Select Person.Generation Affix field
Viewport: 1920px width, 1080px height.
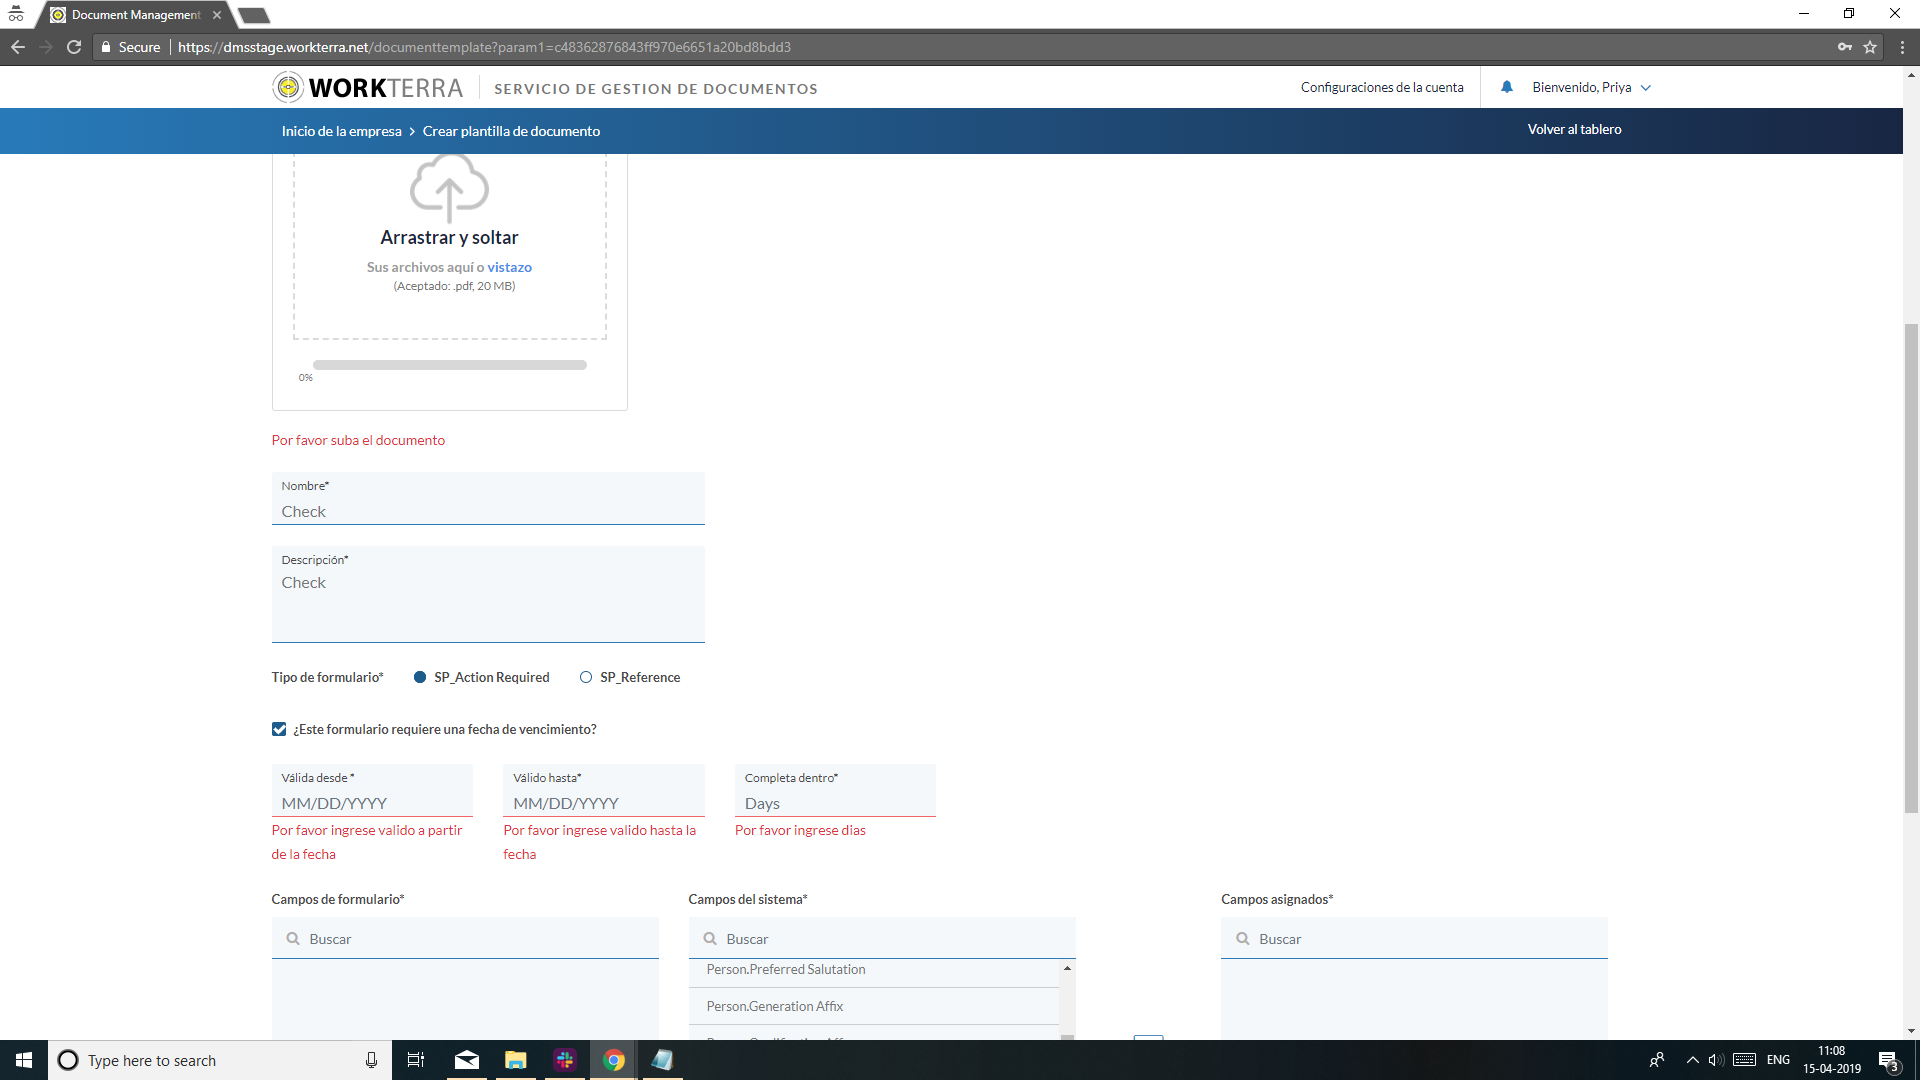[x=874, y=1007]
